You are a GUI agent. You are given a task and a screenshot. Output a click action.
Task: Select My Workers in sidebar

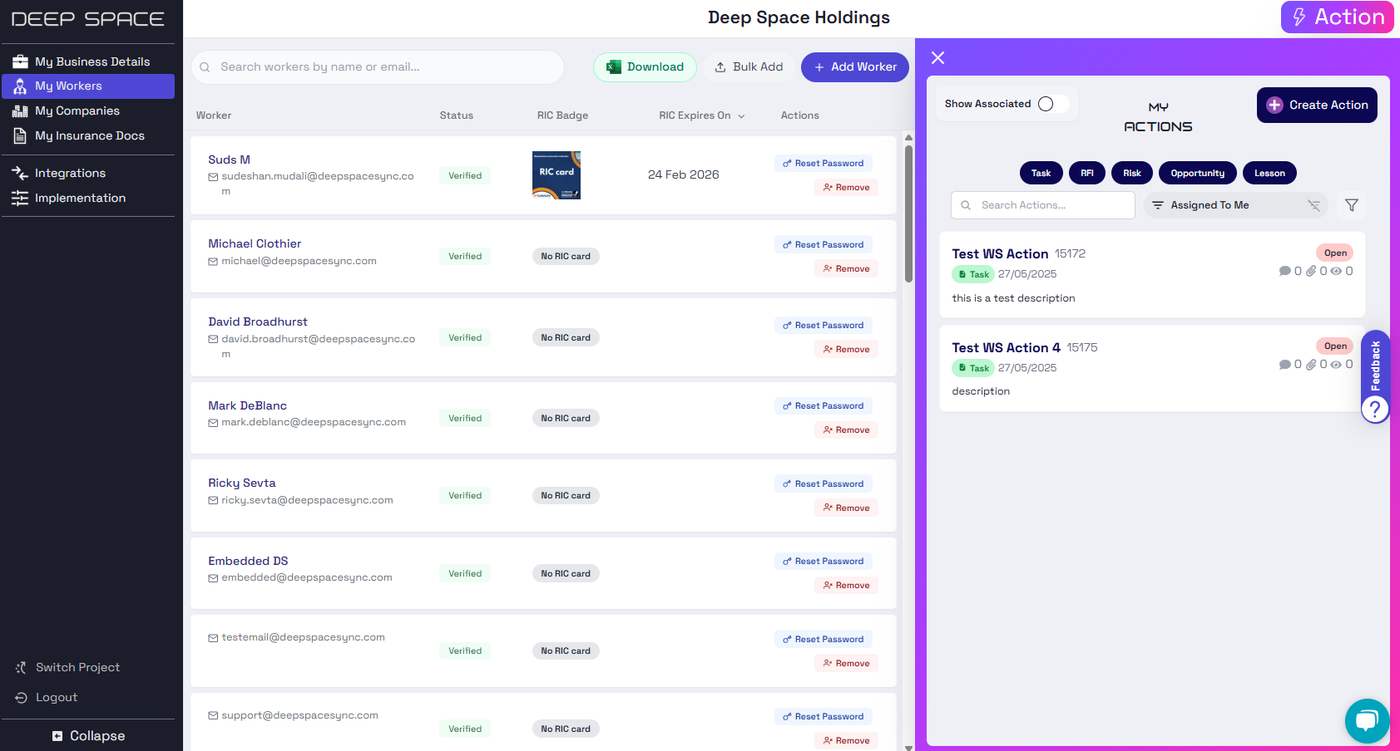click(x=88, y=86)
